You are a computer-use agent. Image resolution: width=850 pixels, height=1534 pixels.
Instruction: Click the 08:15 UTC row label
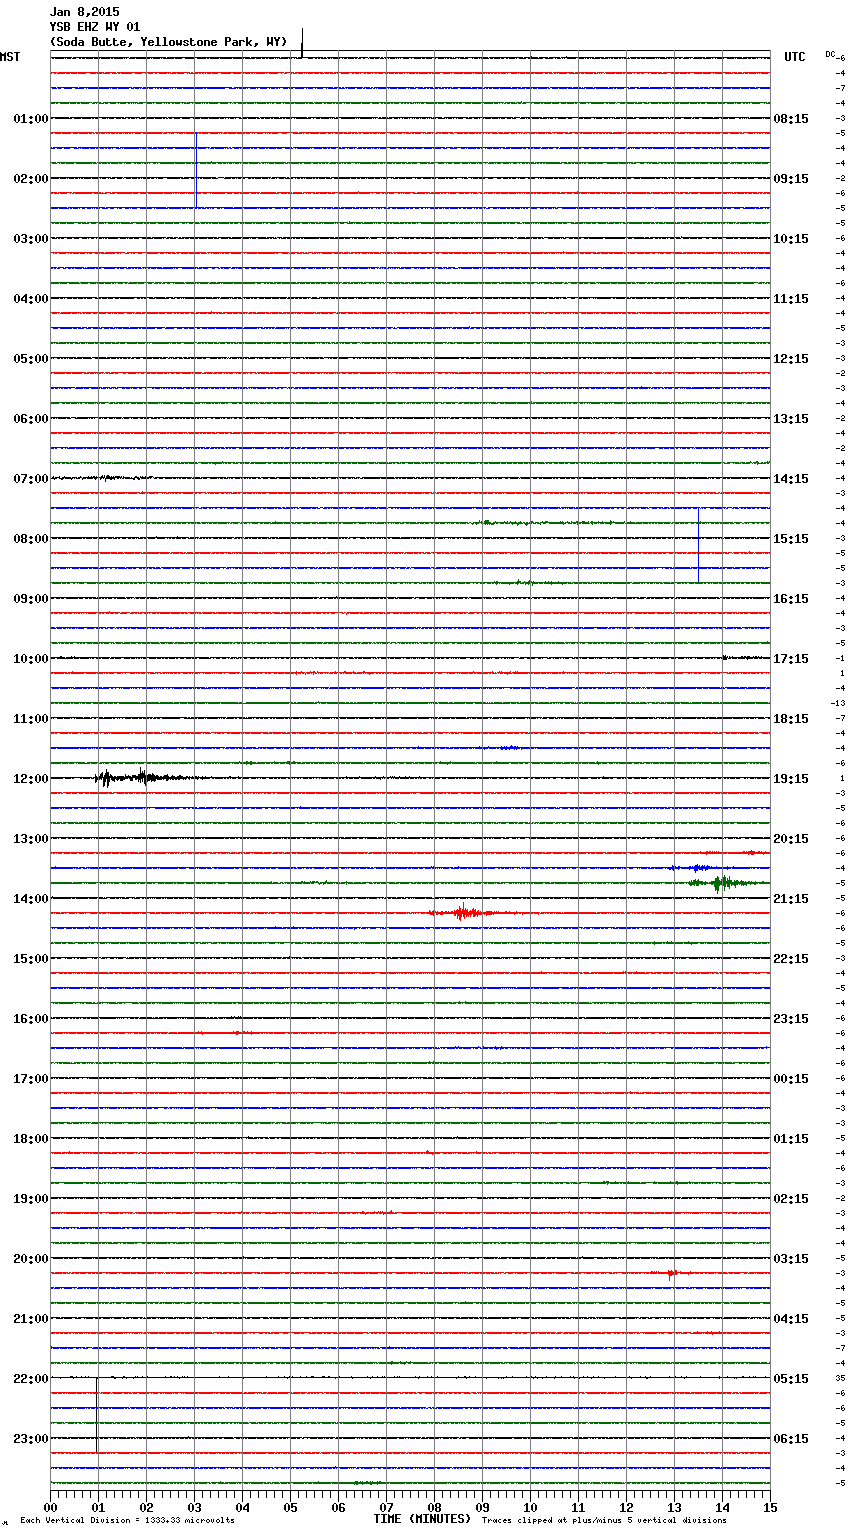click(791, 119)
